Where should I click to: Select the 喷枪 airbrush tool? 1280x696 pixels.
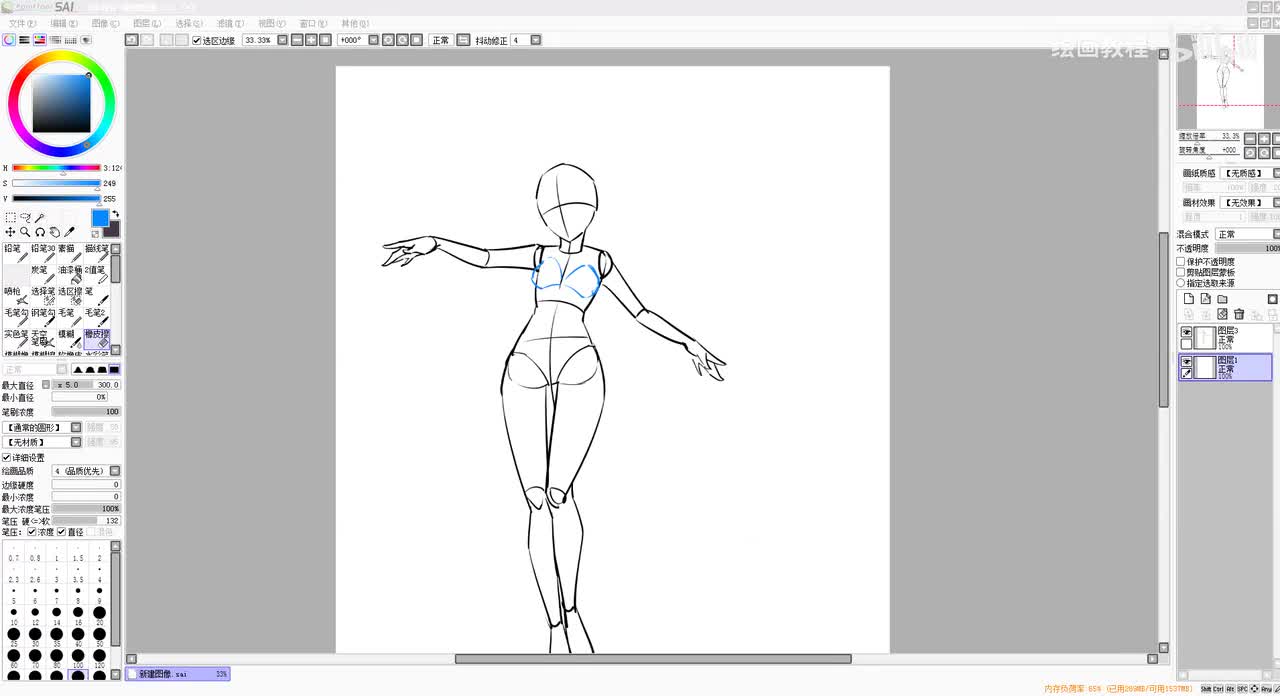click(15, 296)
